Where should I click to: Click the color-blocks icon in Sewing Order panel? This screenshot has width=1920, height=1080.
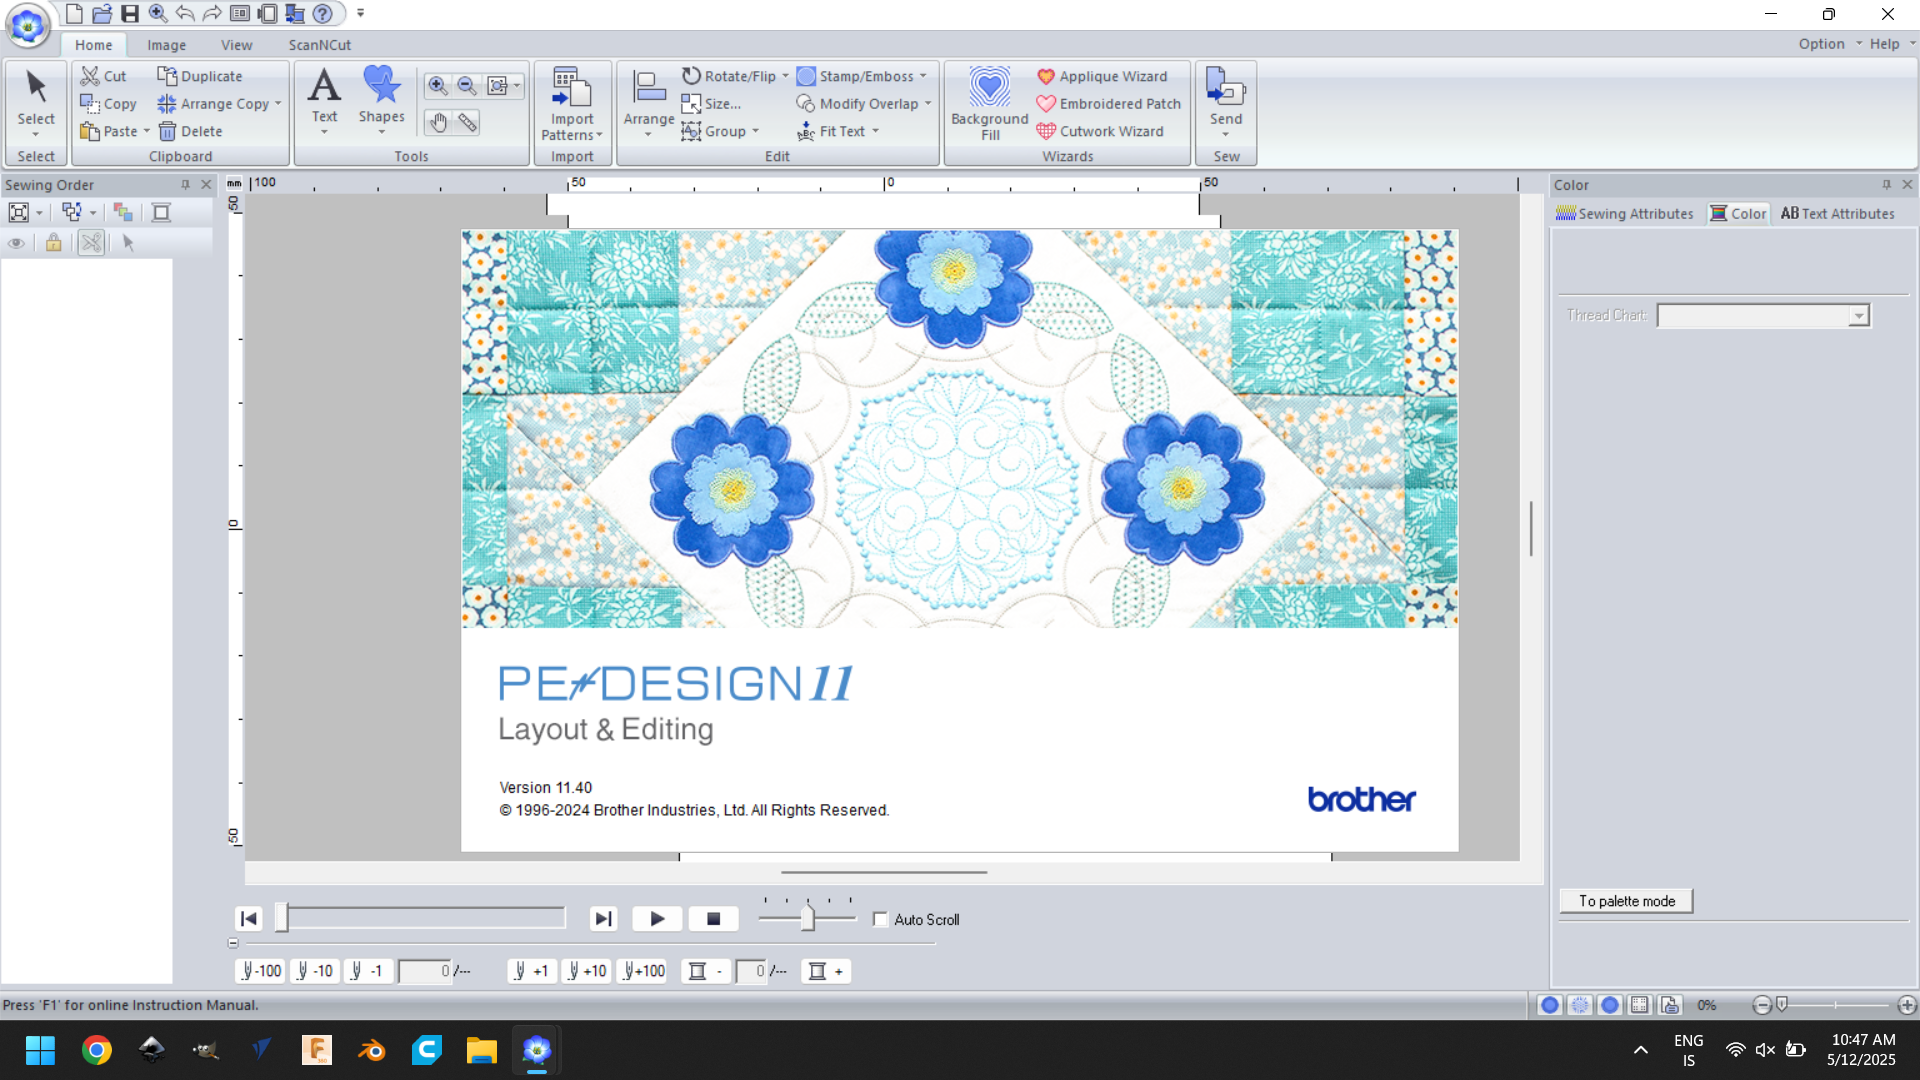click(x=123, y=212)
